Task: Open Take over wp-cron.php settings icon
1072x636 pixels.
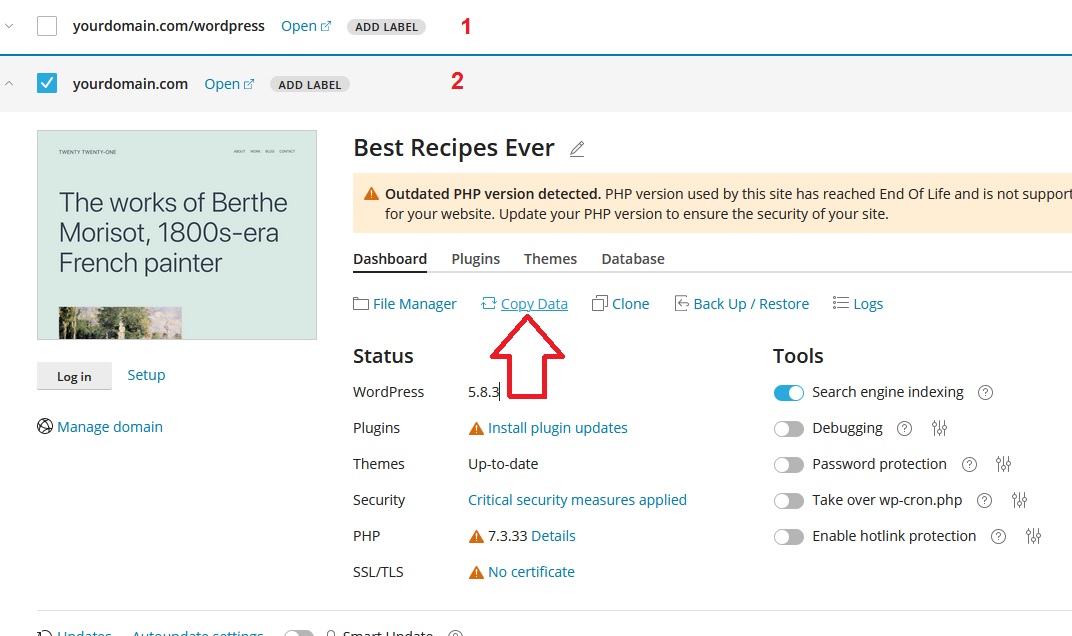Action: pyautogui.click(x=1019, y=500)
